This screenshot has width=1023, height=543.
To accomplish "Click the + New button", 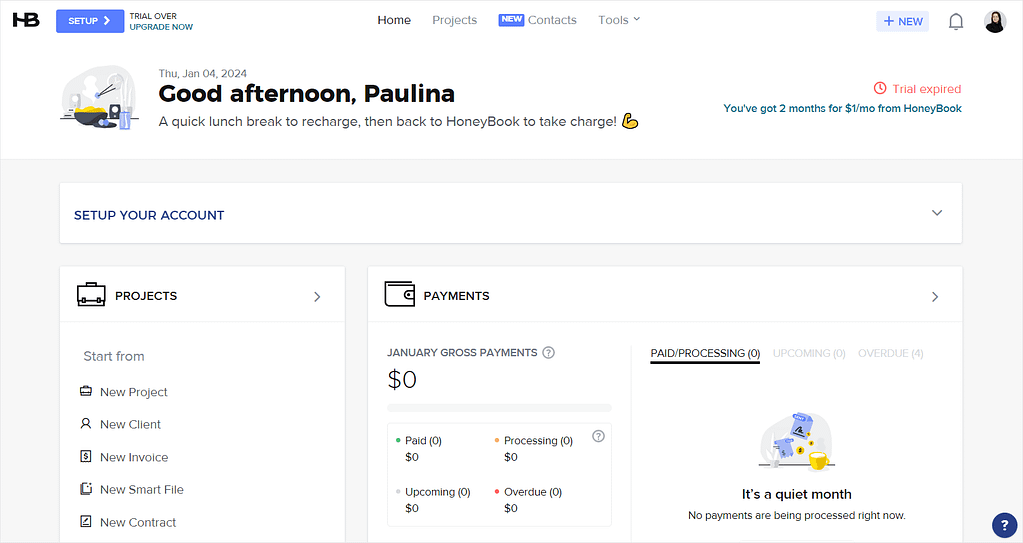I will [902, 22].
